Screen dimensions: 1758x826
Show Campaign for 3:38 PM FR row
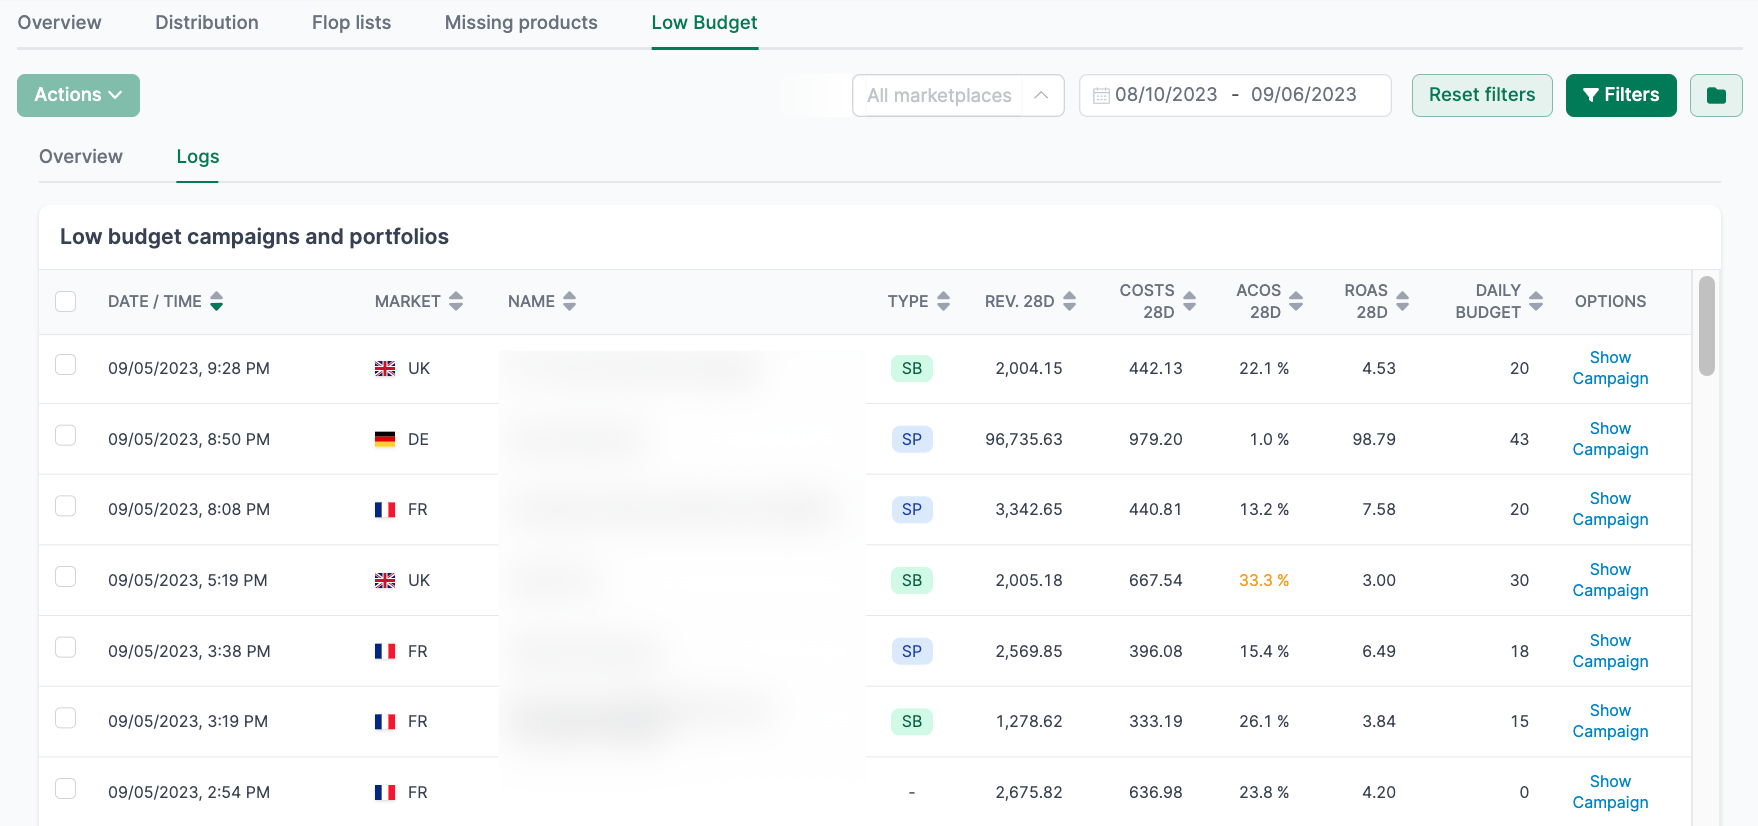tap(1610, 651)
